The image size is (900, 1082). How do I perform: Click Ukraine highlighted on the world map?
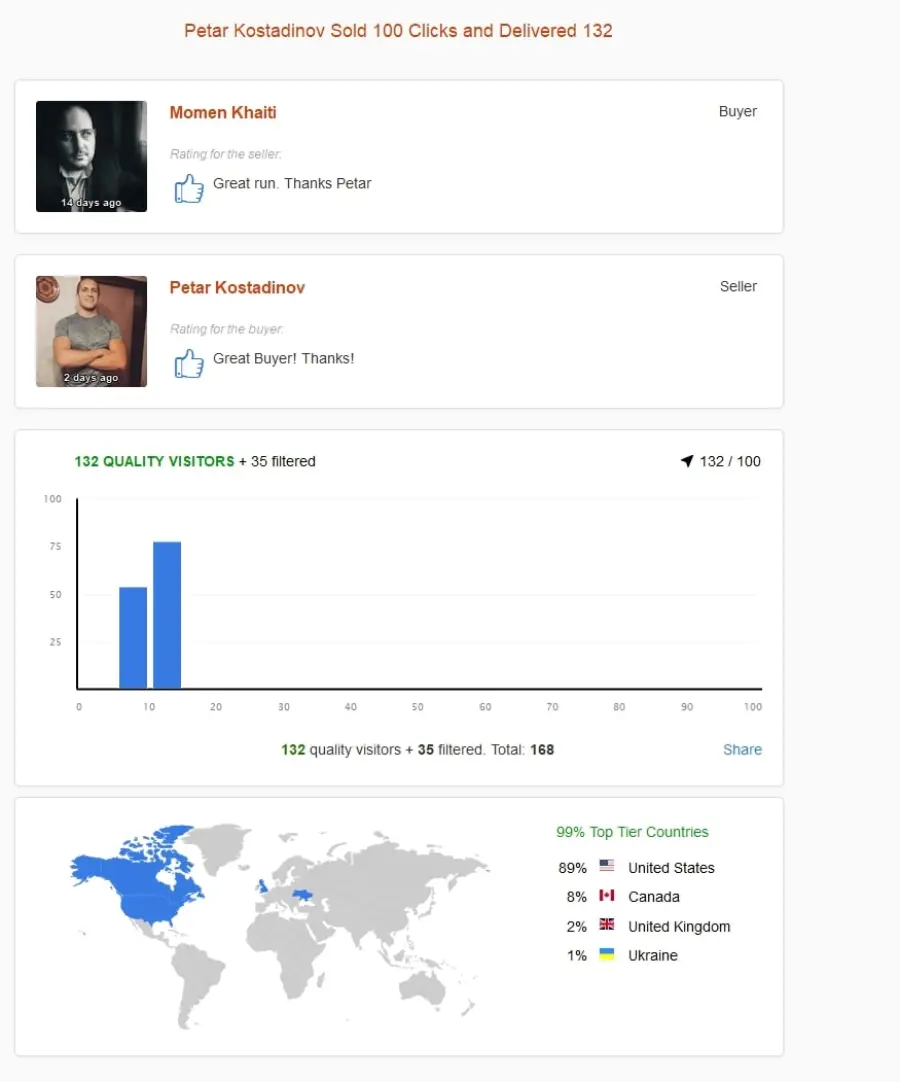(x=302, y=895)
